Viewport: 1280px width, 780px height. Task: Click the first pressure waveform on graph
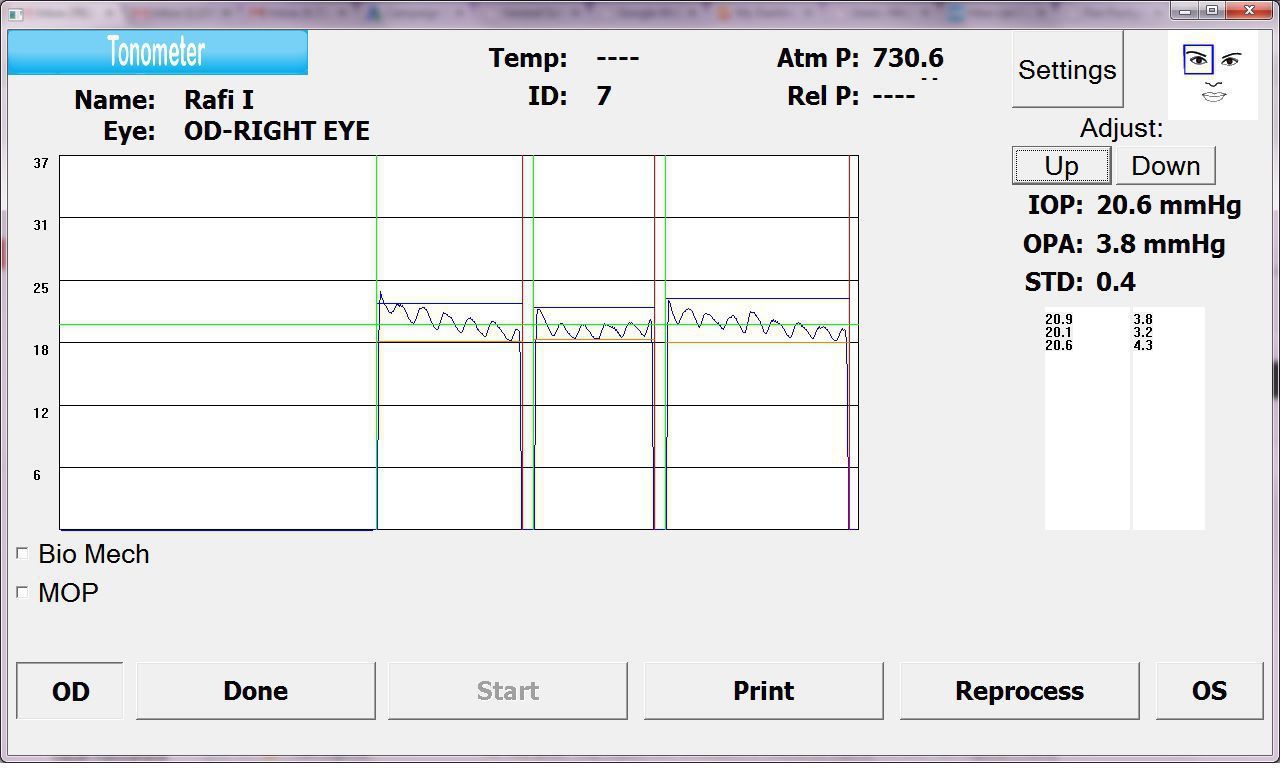point(449,321)
